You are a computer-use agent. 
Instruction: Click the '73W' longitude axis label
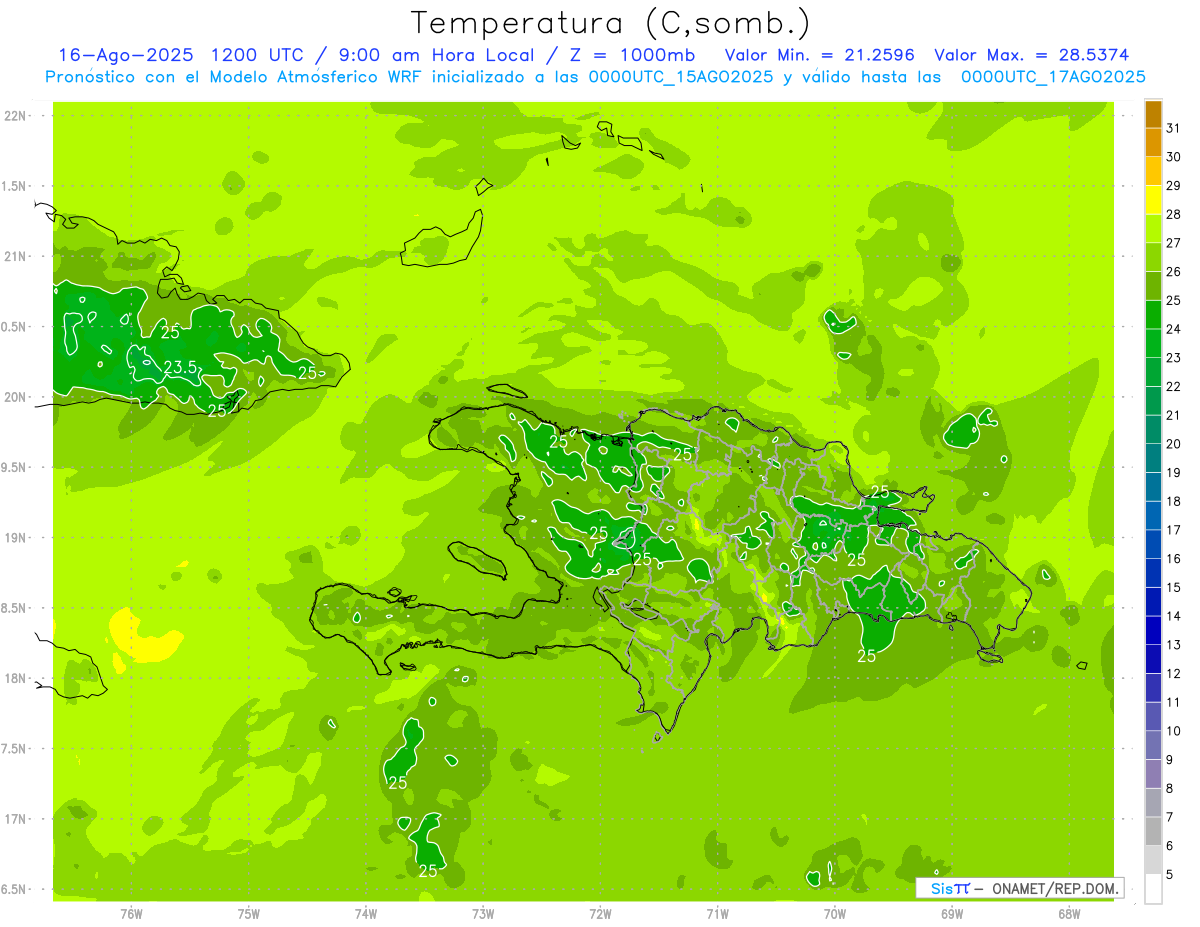[483, 914]
